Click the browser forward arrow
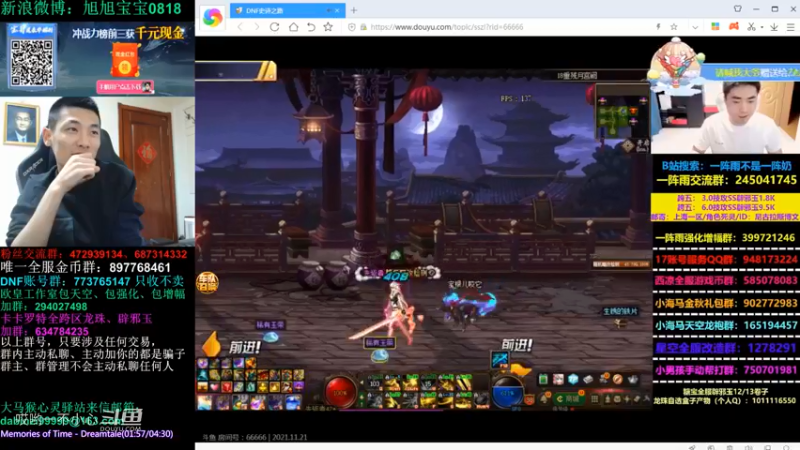 pyautogui.click(x=257, y=27)
